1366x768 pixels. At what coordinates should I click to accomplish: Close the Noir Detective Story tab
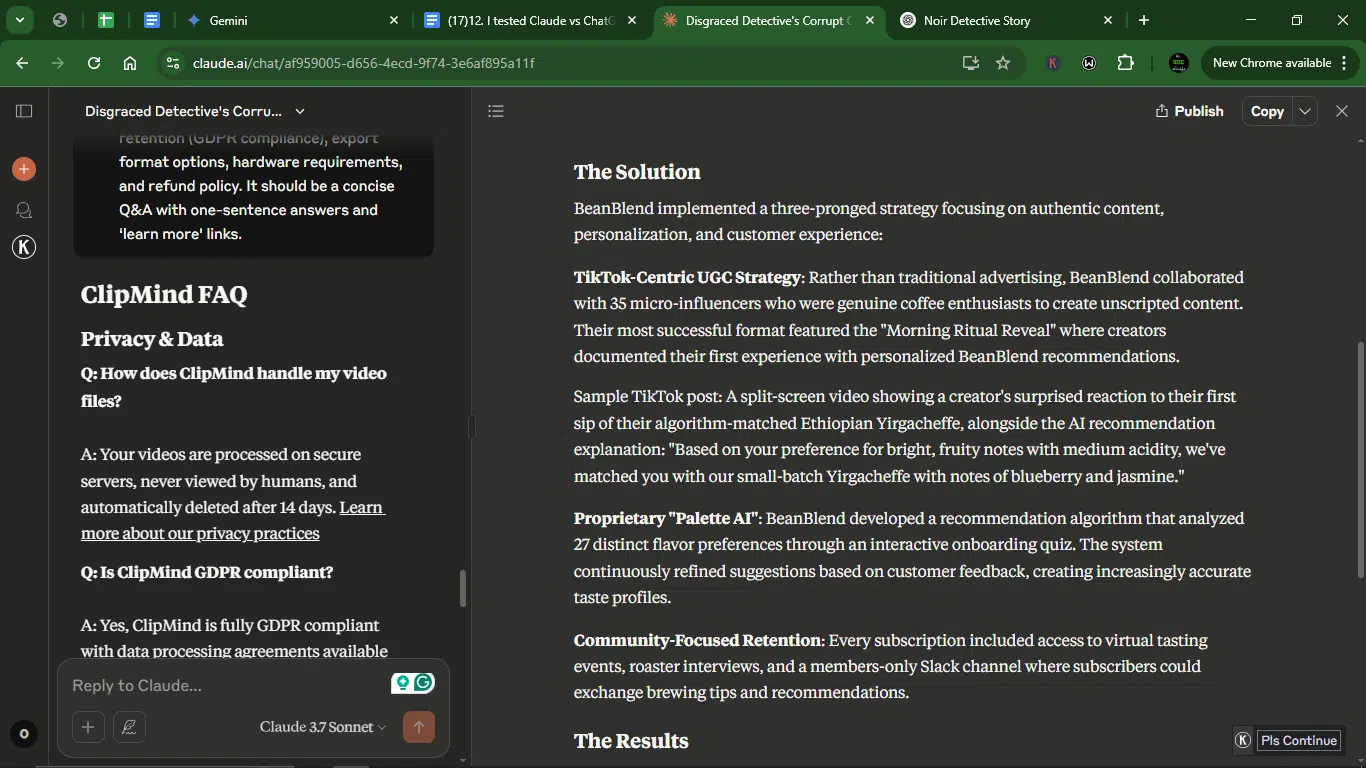pyautogui.click(x=1108, y=20)
